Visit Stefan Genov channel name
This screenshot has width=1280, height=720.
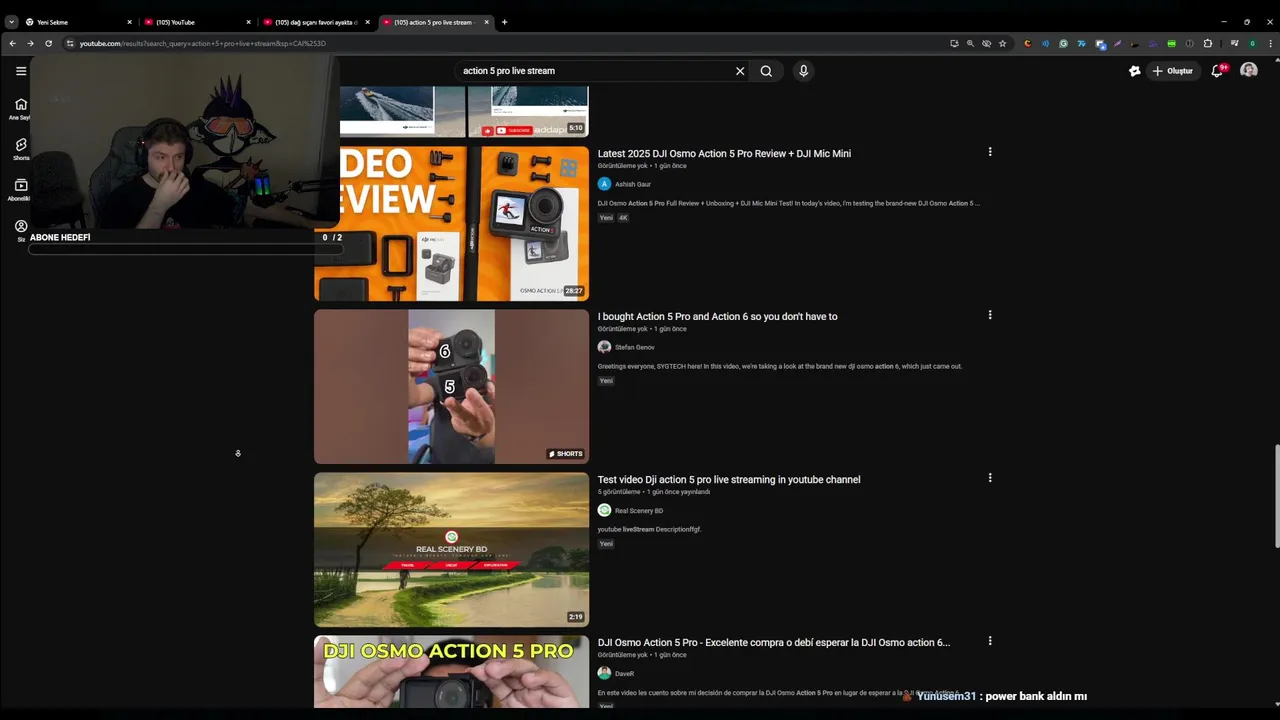pos(634,347)
